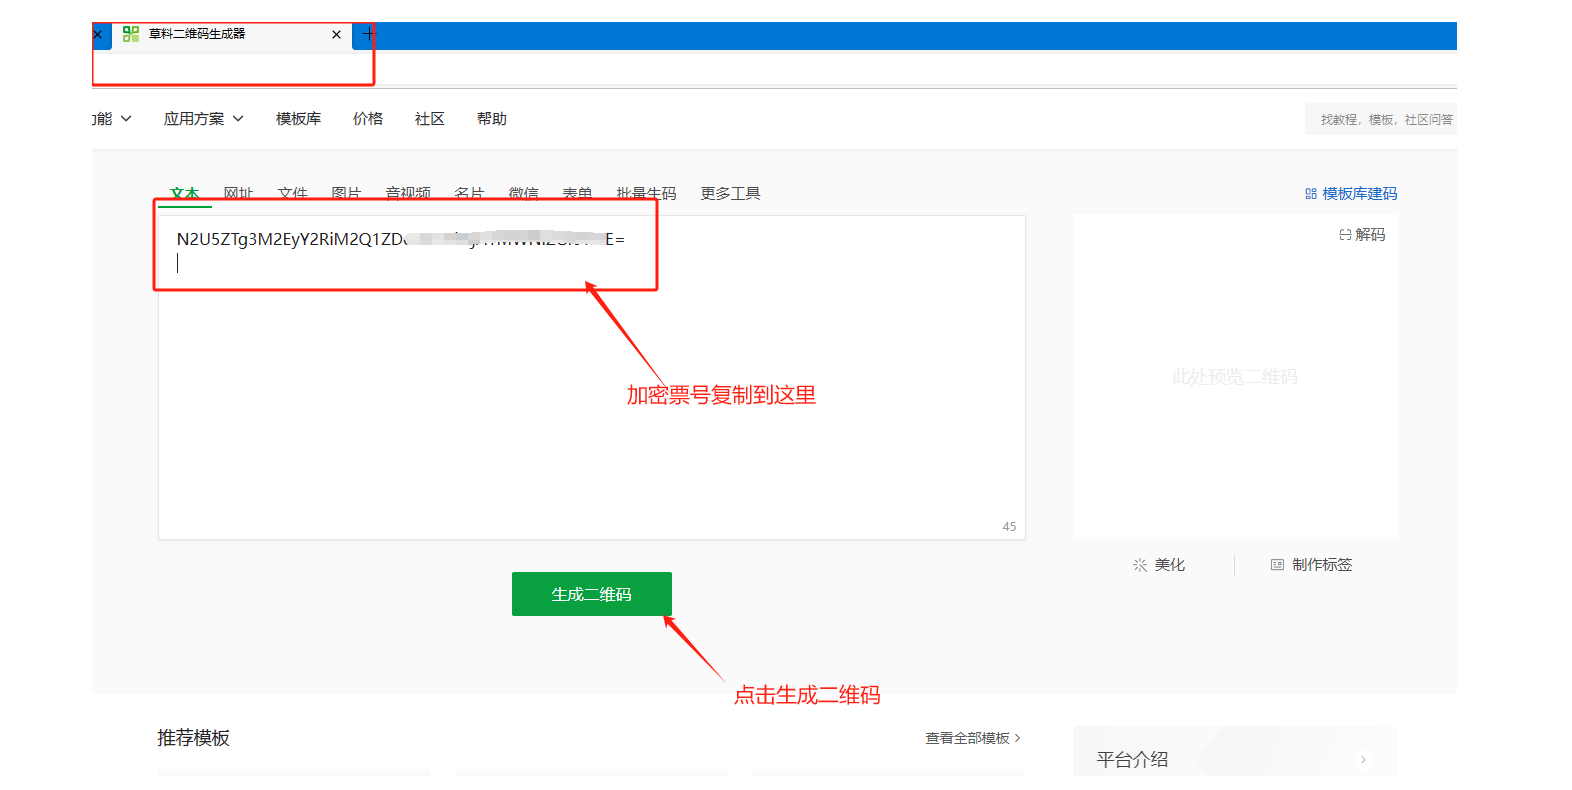
Task: Open 模板库 in the top navigation
Action: (298, 119)
